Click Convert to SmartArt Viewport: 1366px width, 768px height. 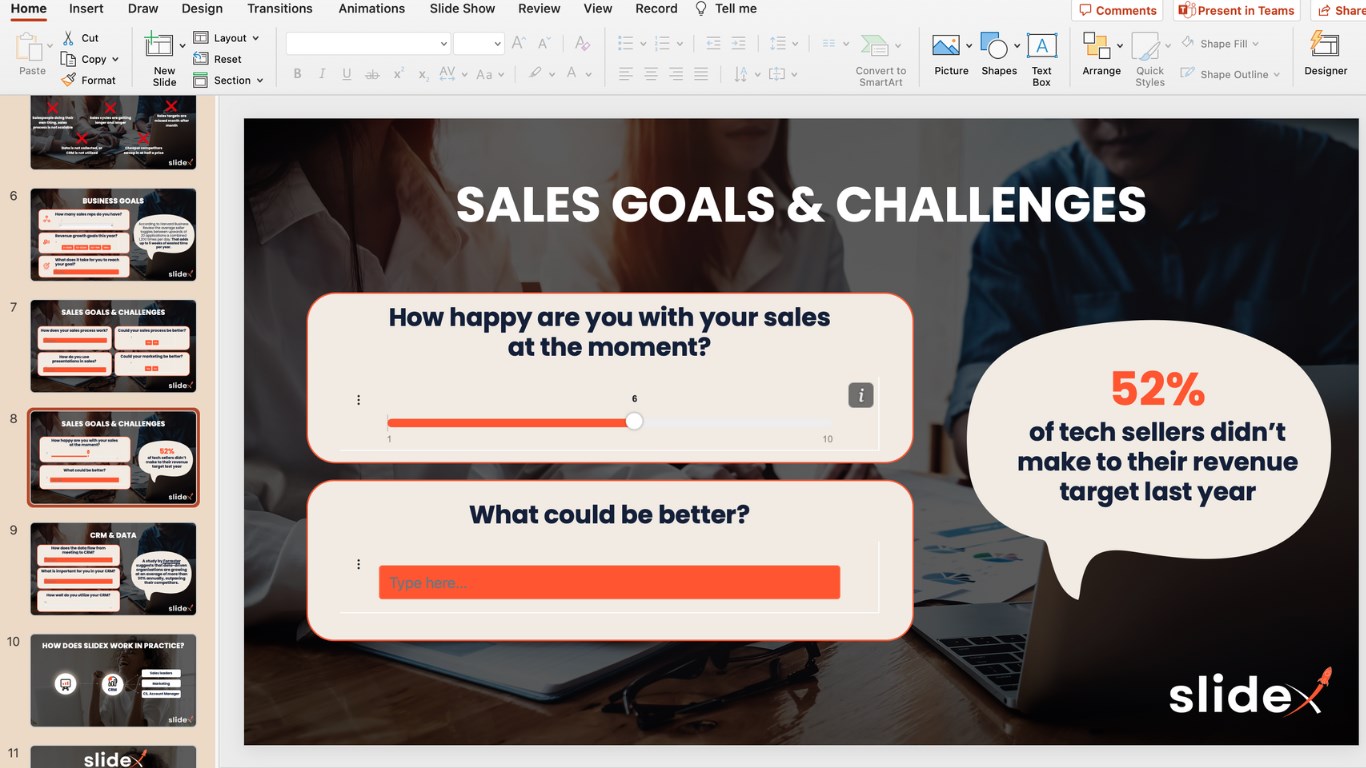pos(880,60)
